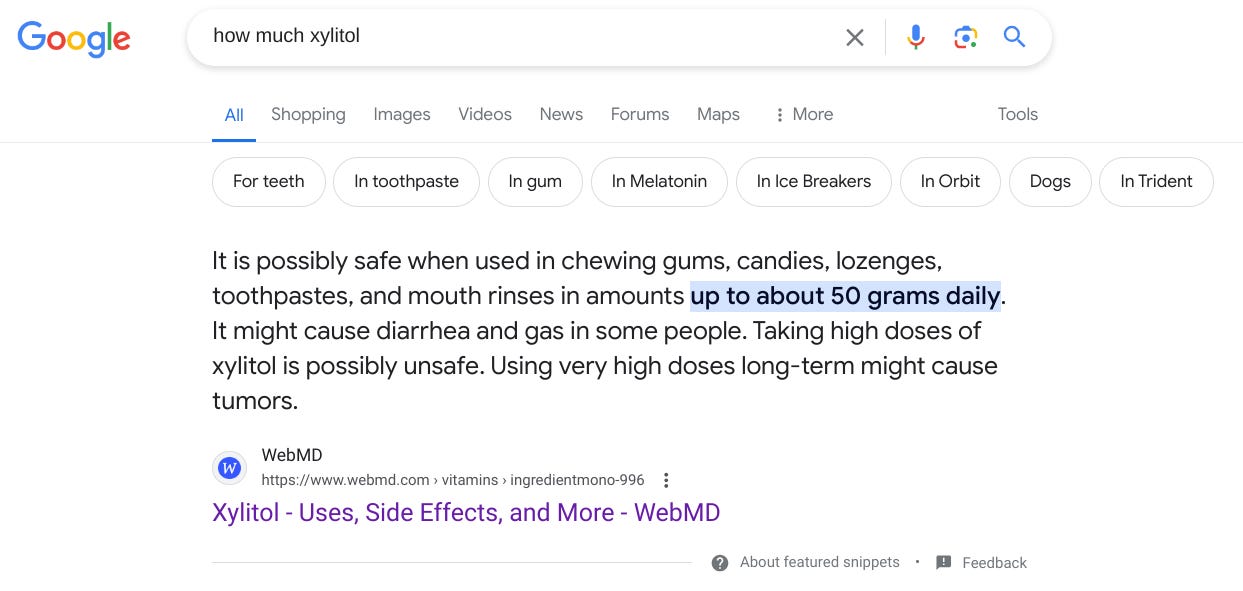
Task: Click the blue magnifying glass search icon
Action: coord(1015,37)
